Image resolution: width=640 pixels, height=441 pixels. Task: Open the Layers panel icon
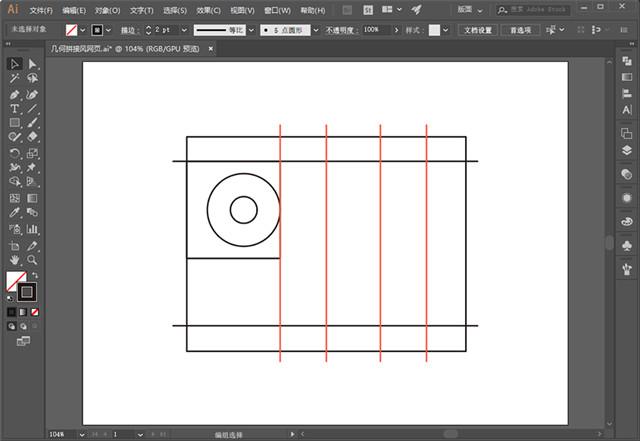(x=627, y=150)
